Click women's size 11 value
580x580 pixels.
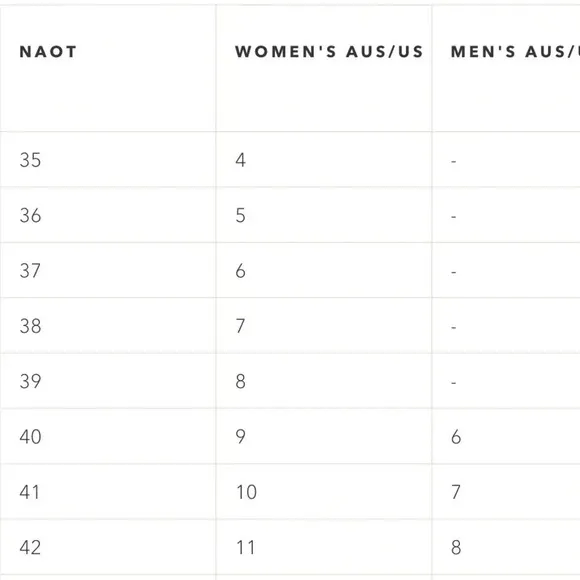point(246,547)
